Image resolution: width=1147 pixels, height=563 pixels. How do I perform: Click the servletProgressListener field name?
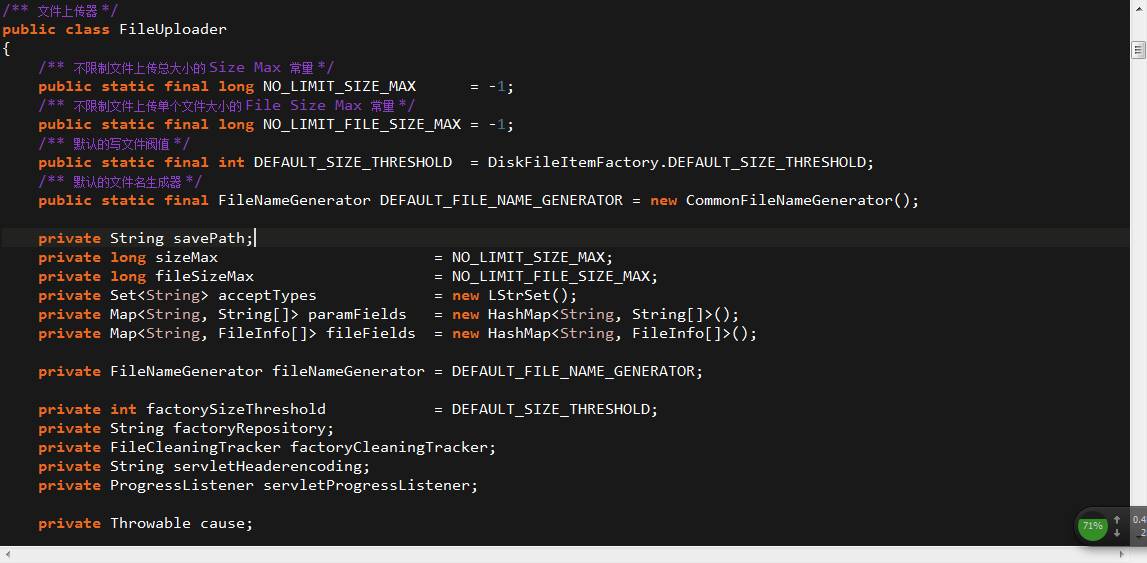coord(366,485)
